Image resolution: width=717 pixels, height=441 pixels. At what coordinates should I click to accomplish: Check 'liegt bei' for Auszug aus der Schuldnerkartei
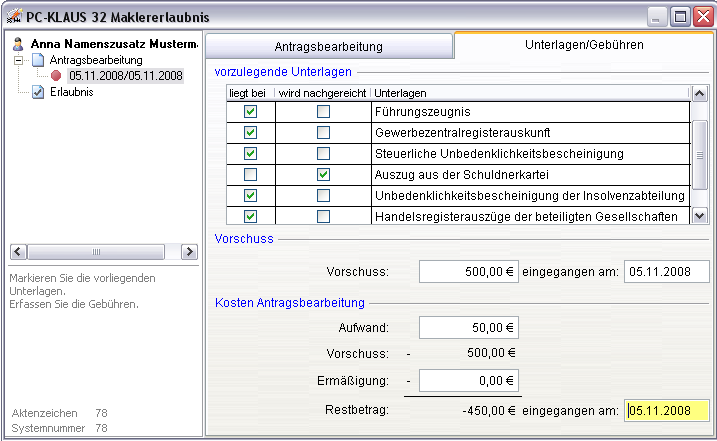(x=250, y=174)
